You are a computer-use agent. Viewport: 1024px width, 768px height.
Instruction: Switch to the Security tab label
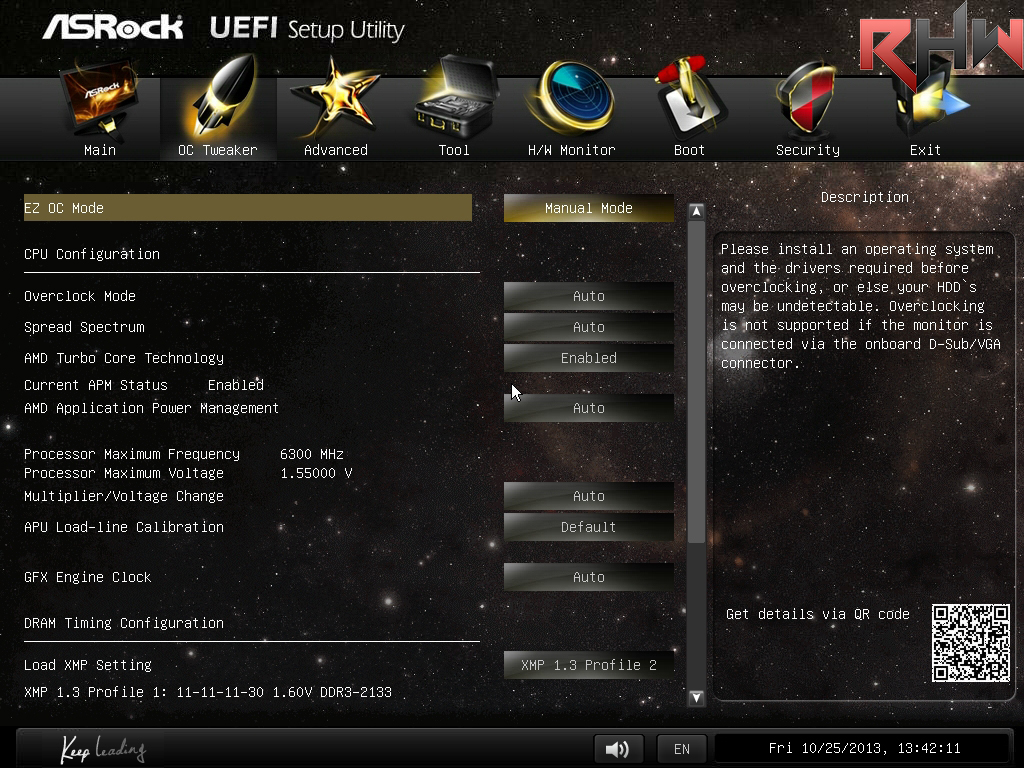(x=807, y=150)
